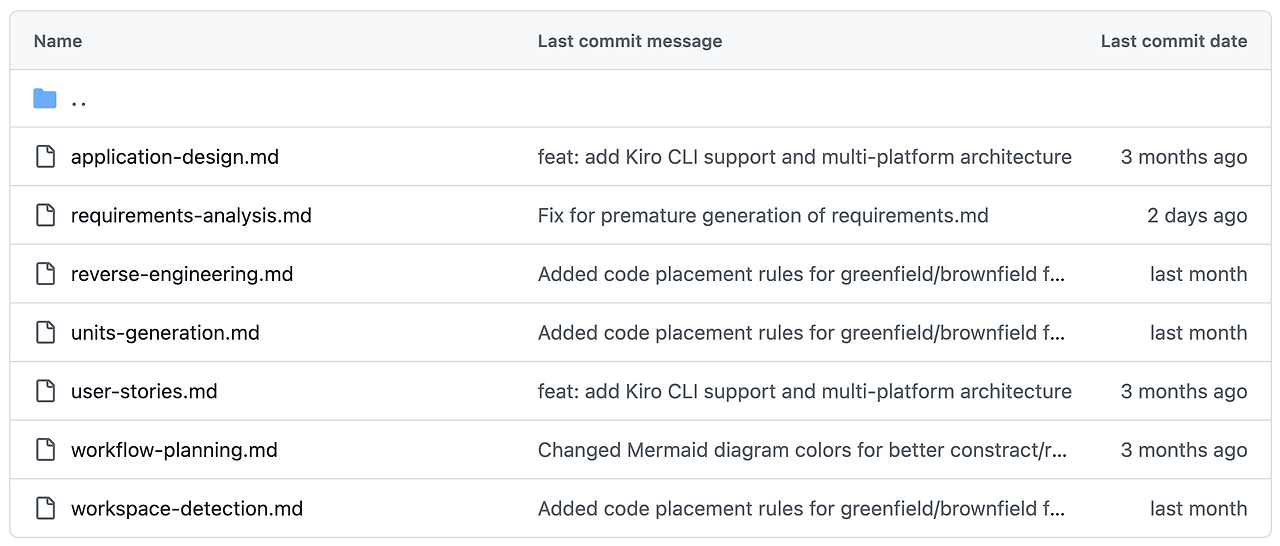Open commit 'Fix for premature generation of requirements.md'

[x=763, y=215]
